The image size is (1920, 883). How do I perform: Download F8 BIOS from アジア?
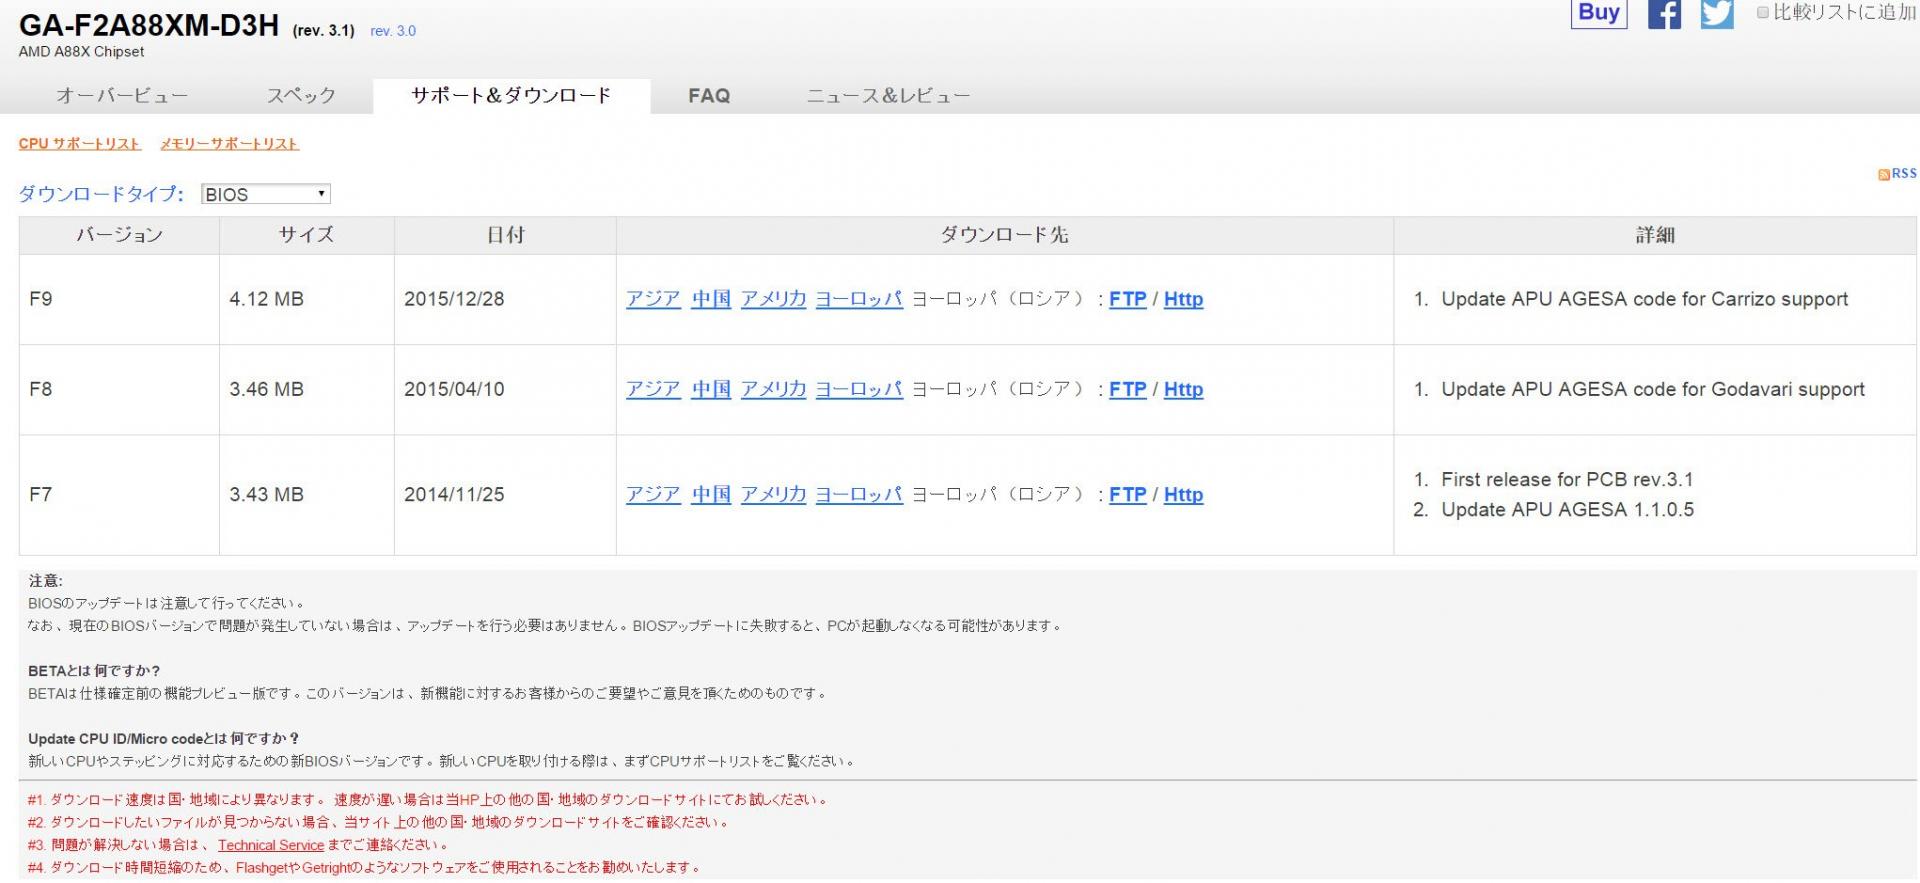(x=653, y=389)
